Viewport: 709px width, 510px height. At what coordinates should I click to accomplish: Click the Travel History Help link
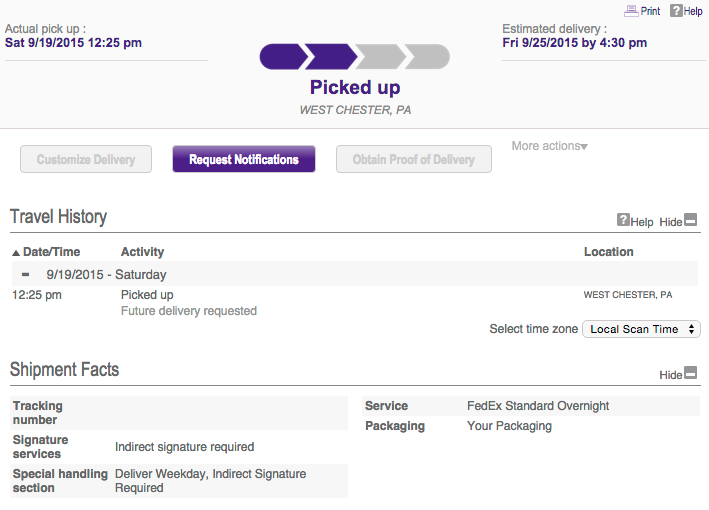pyautogui.click(x=642, y=222)
